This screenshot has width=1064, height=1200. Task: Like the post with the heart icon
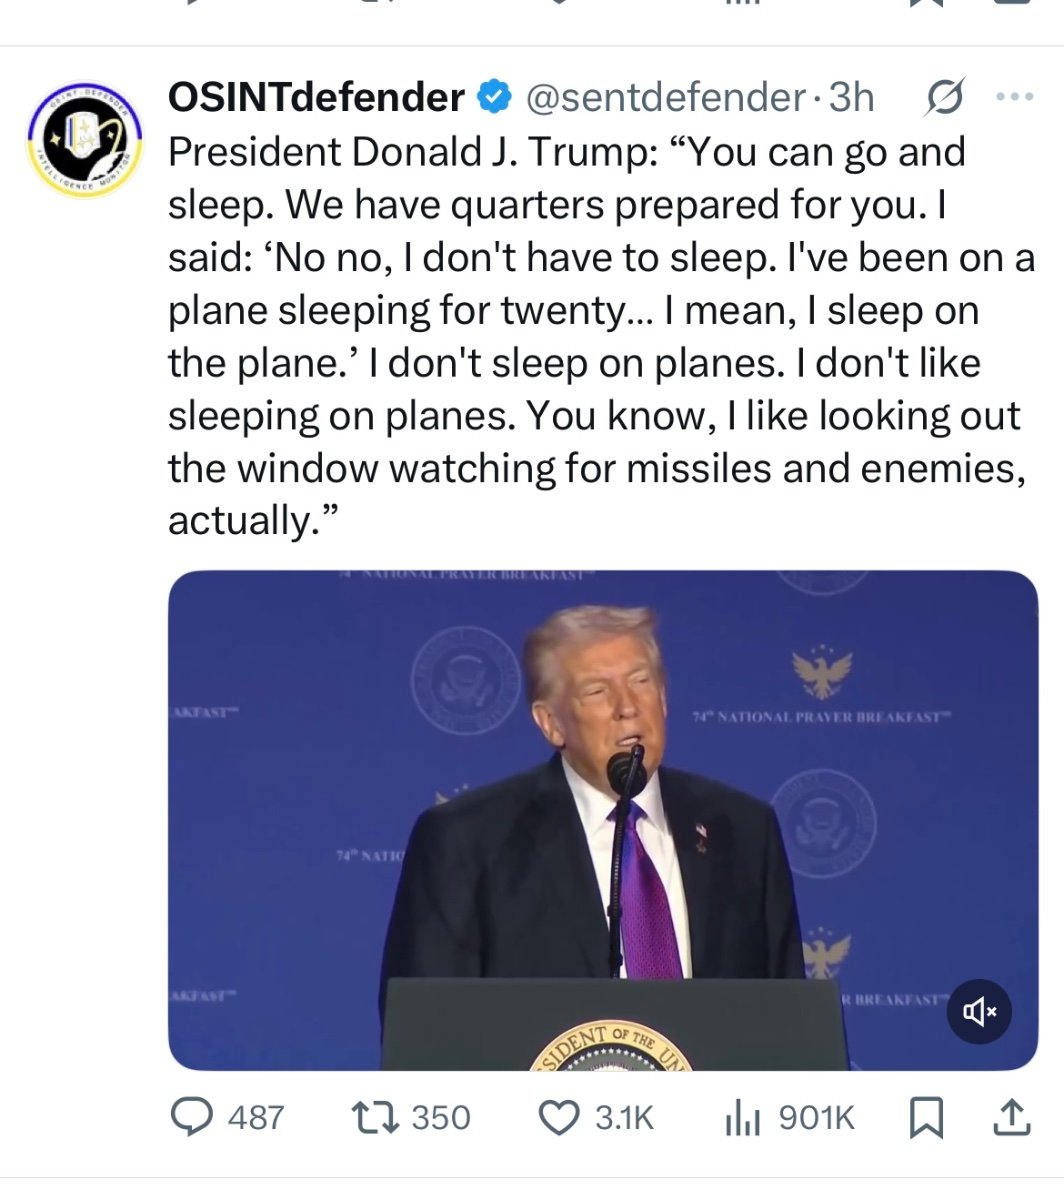[559, 1117]
